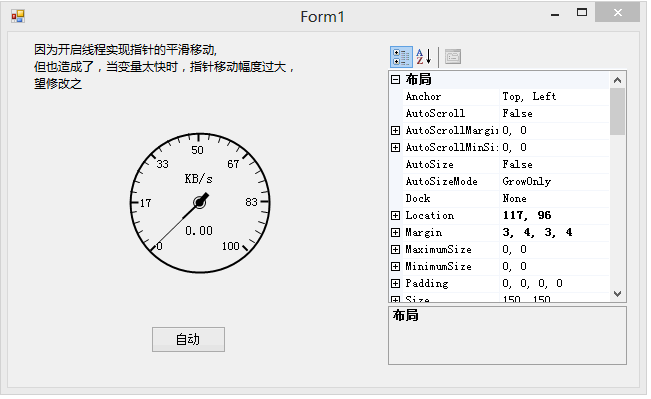The width and height of the screenshot is (651, 399).
Task: Click the property grid scrollbar thumb
Action: [x=617, y=112]
